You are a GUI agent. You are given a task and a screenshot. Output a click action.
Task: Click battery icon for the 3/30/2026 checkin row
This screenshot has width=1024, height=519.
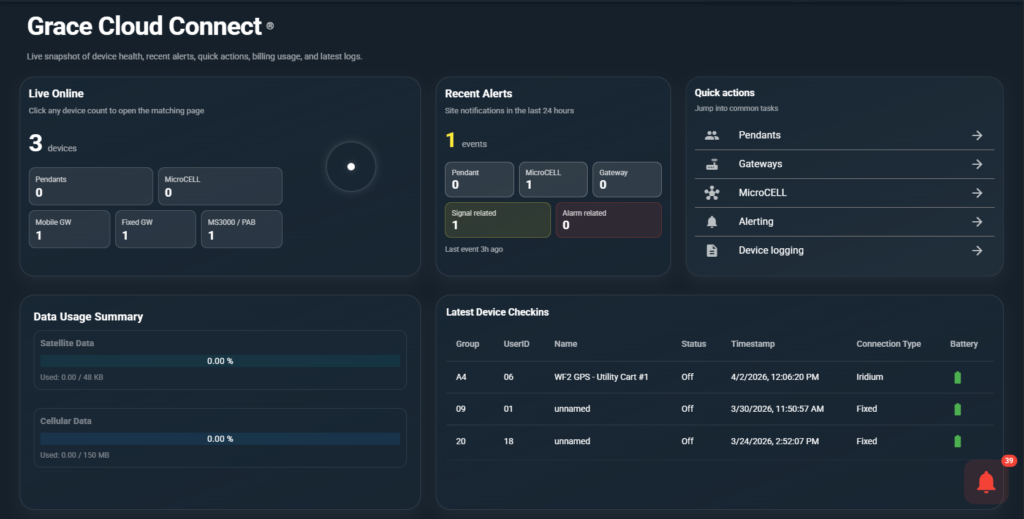click(x=957, y=409)
